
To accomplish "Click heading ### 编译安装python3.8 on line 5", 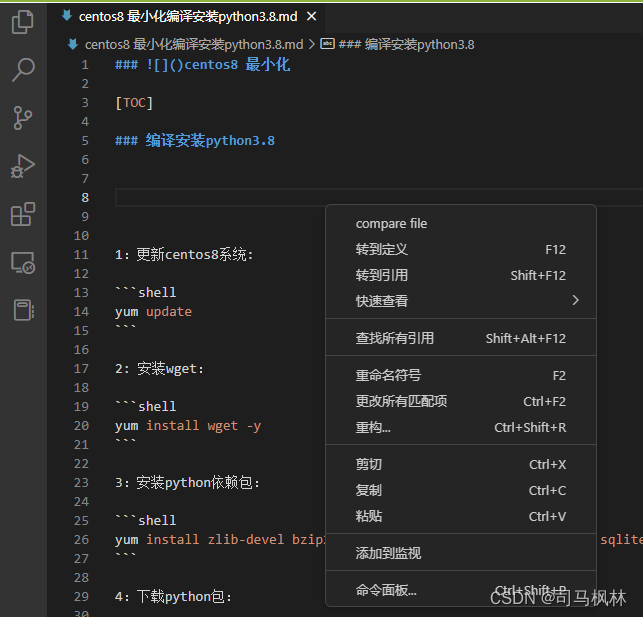I will point(195,141).
